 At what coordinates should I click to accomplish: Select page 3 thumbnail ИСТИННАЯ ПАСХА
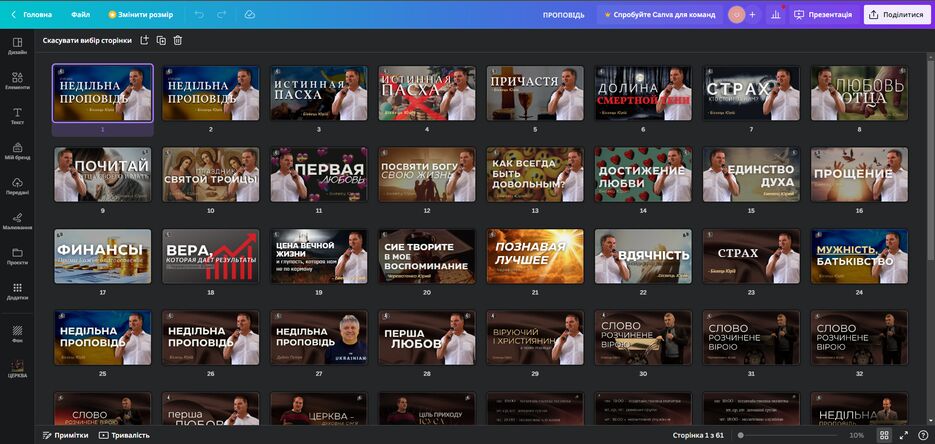pos(319,93)
